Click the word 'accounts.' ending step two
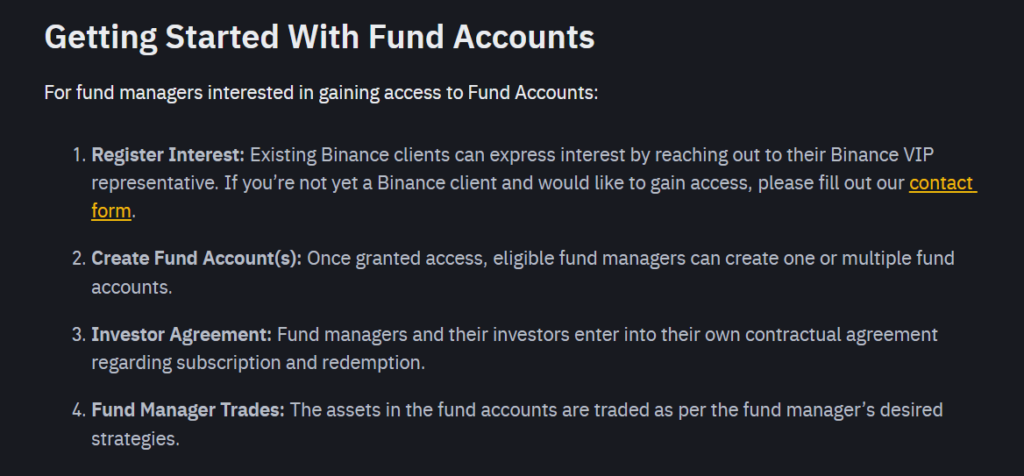 point(132,287)
